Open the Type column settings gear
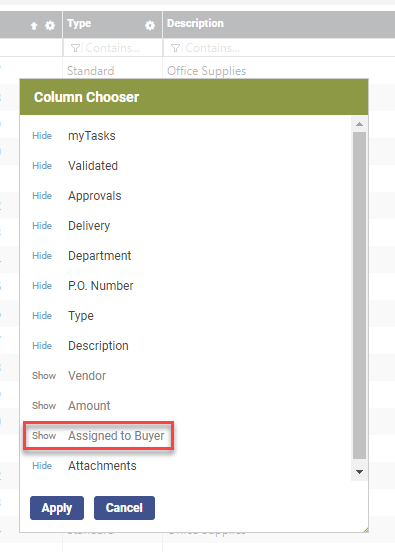 tap(150, 25)
